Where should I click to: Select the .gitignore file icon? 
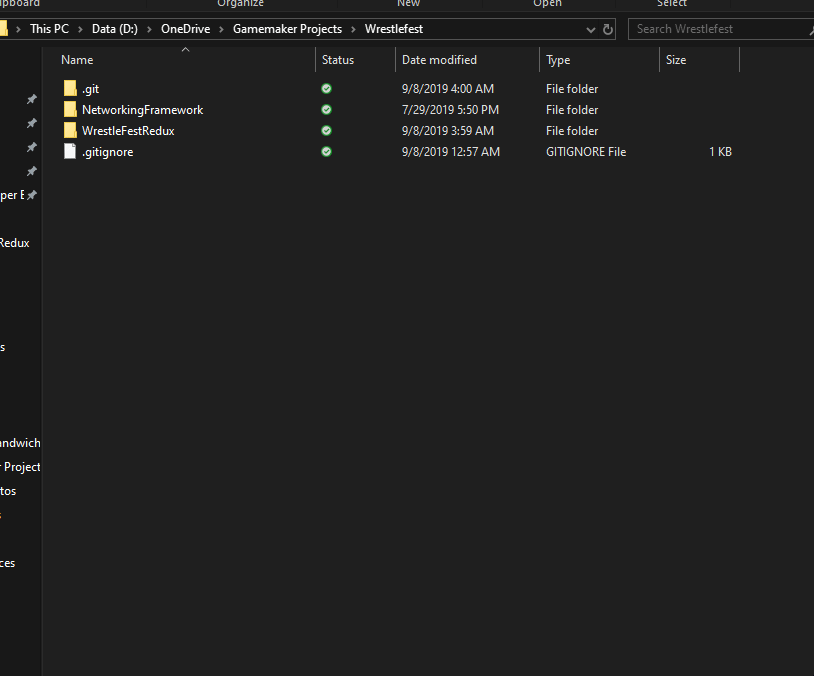pyautogui.click(x=70, y=152)
